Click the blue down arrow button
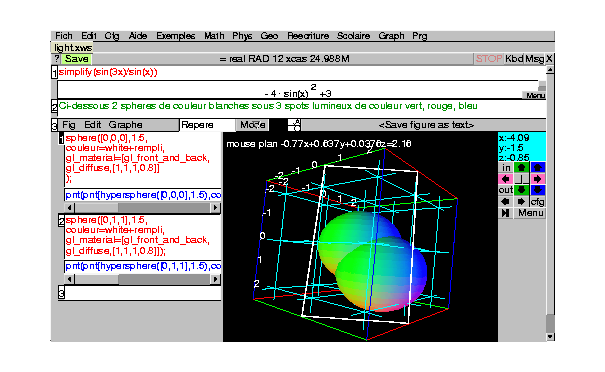 (x=537, y=190)
